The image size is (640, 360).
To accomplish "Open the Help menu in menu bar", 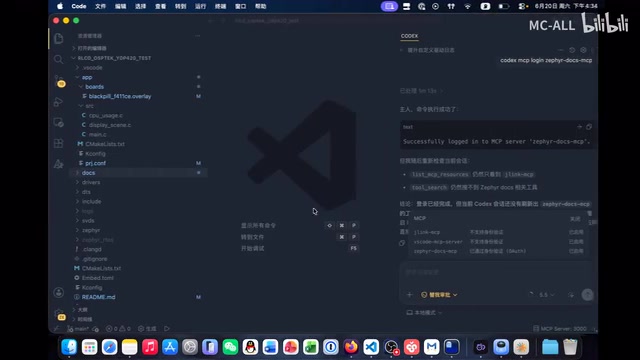I will point(260,6).
